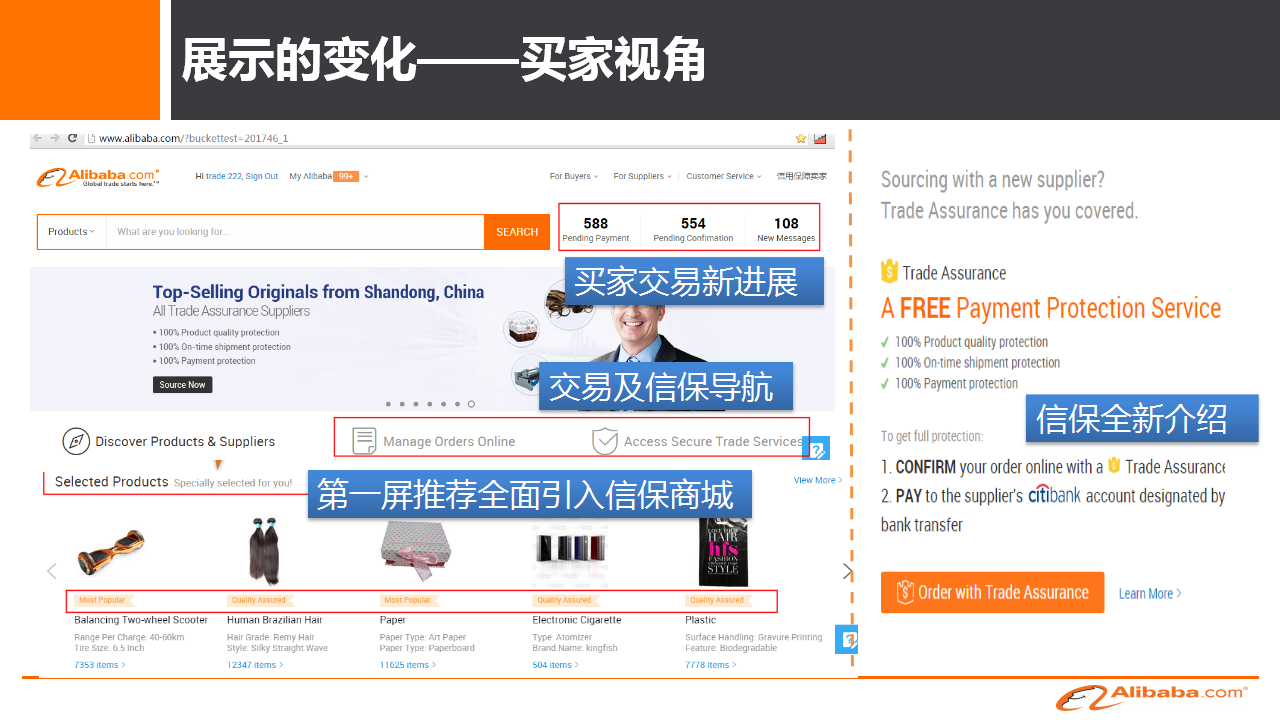Viewport: 1280px width, 720px height.
Task: Select the first banner carousel dot
Action: (388, 404)
